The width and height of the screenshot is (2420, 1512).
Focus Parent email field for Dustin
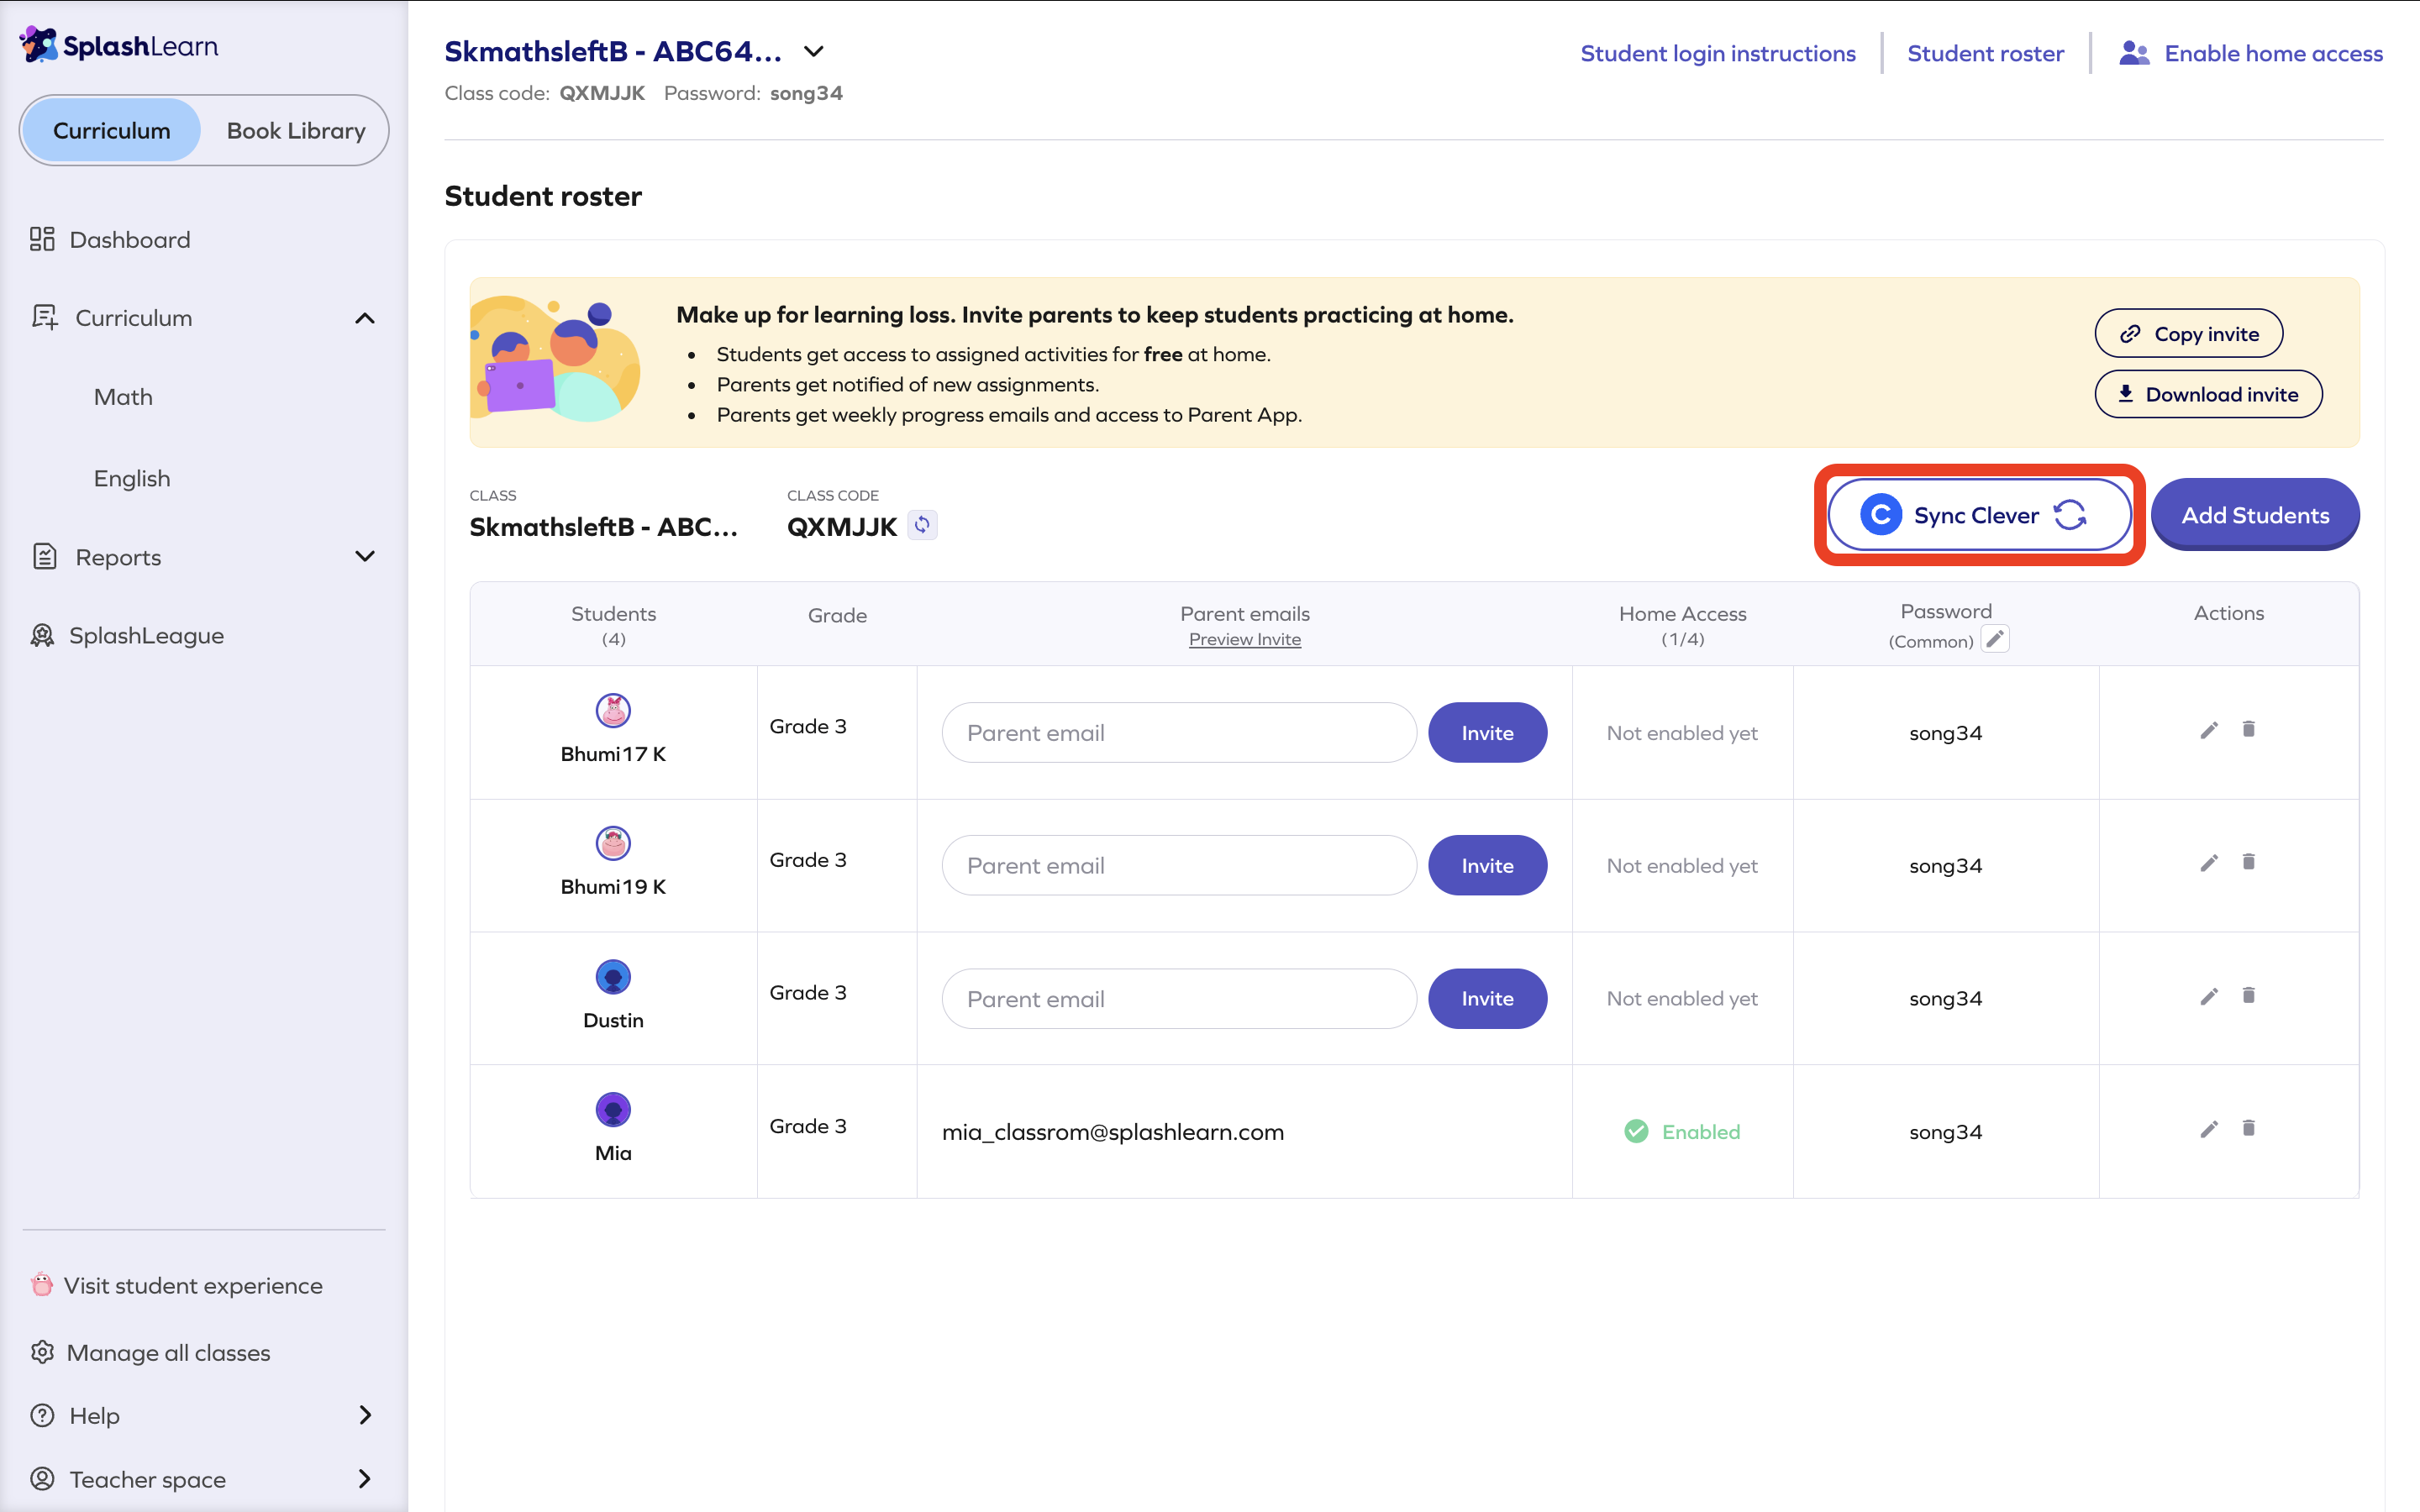(1179, 999)
